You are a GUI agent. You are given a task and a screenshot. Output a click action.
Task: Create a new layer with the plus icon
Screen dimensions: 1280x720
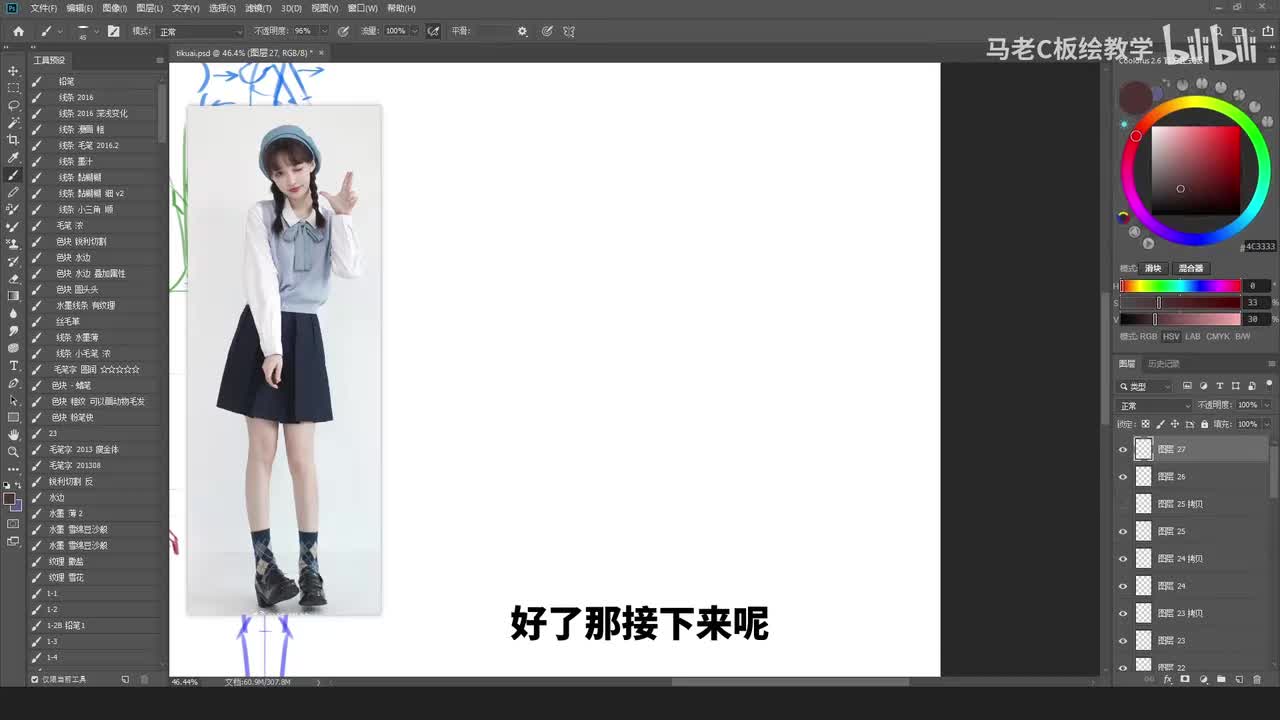coord(1239,679)
